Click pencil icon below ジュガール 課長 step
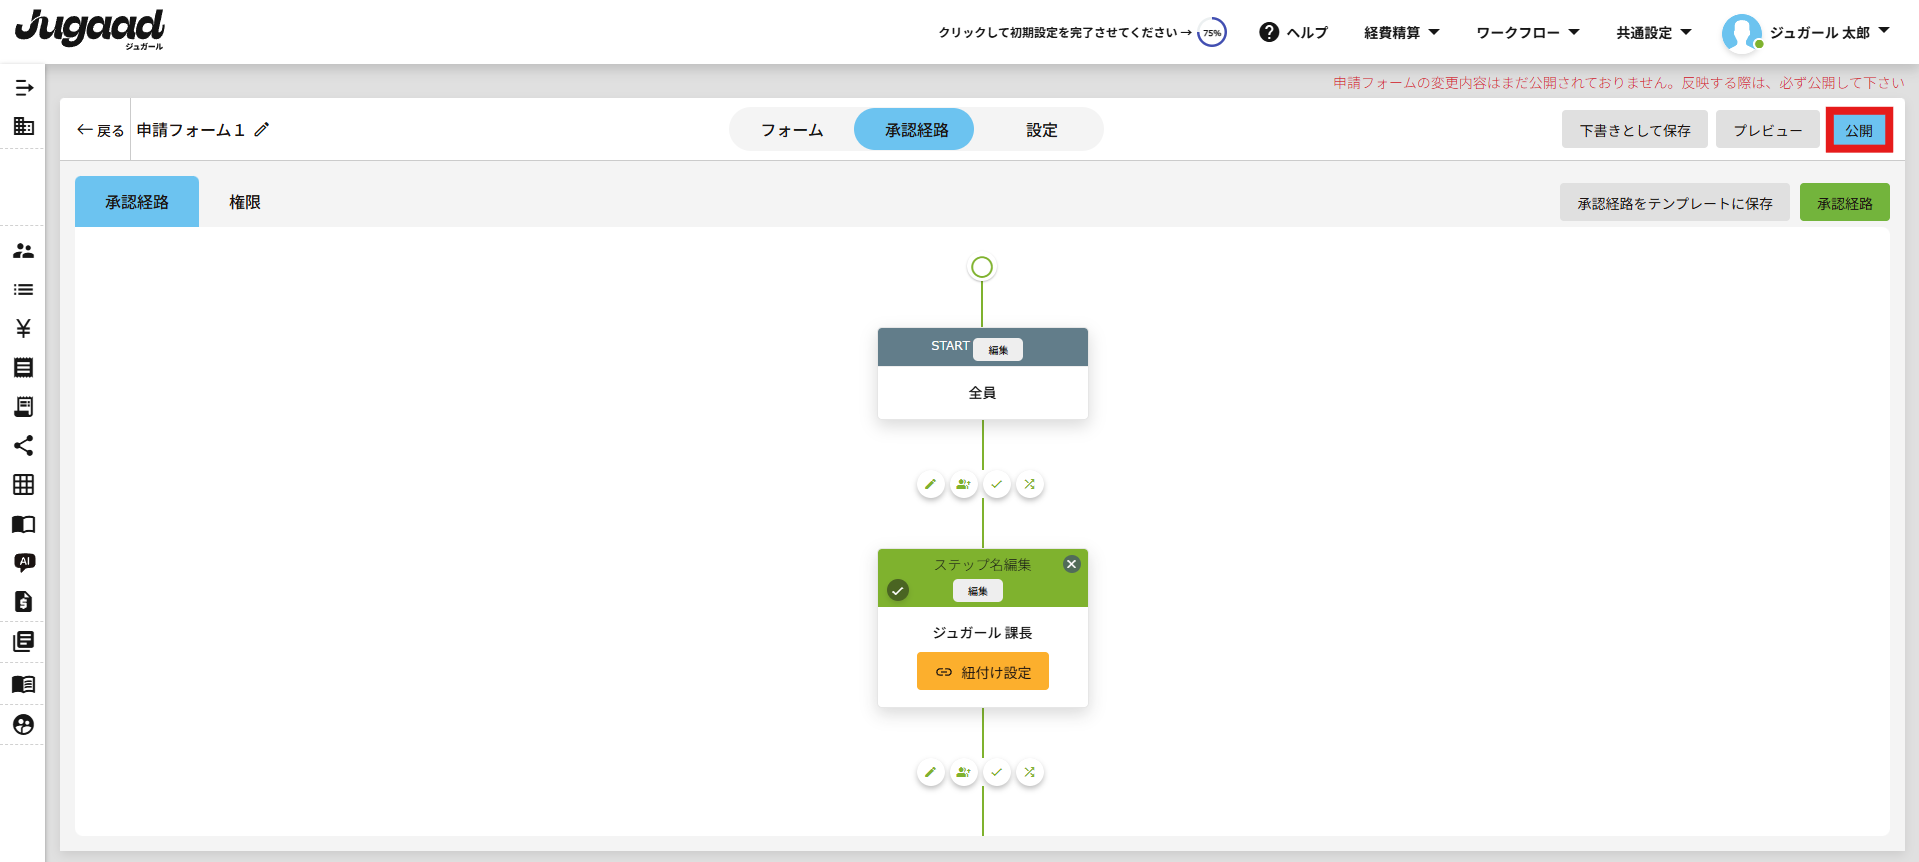Screen dimensions: 1919x862 pos(930,773)
